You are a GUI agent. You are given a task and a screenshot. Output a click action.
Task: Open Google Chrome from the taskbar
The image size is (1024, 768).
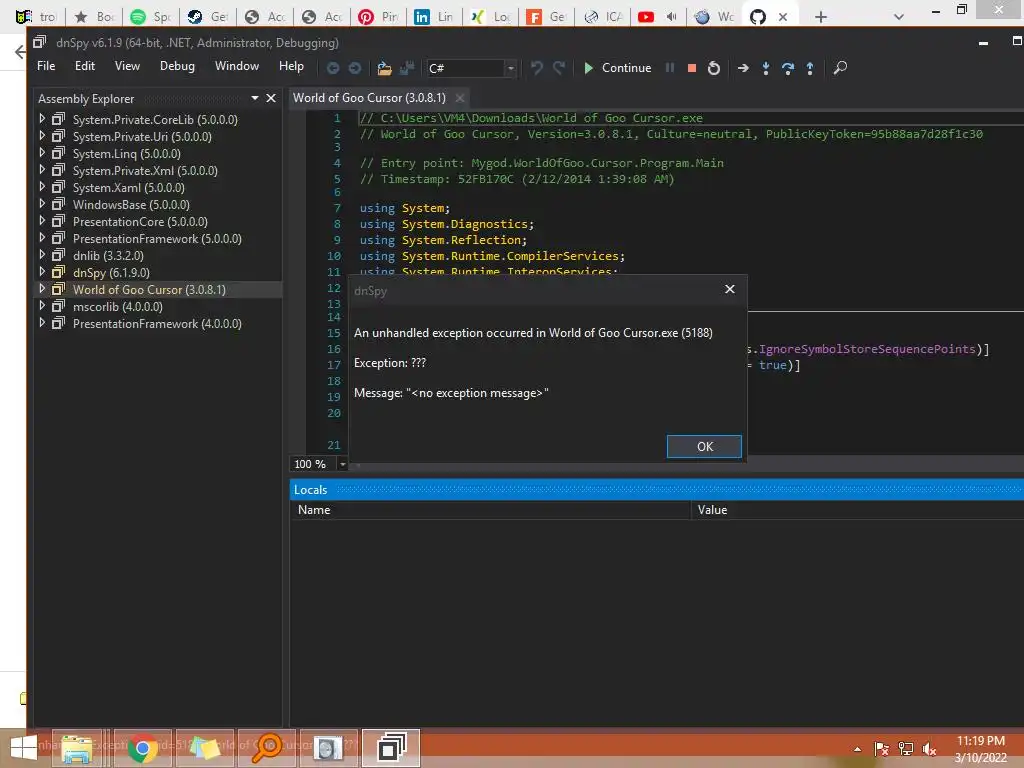coord(142,748)
